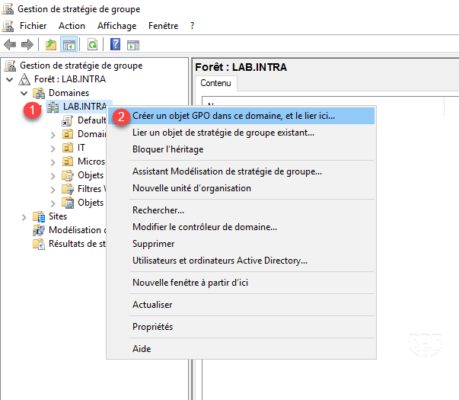Click the console icon beside Fichier menu

pos(8,26)
